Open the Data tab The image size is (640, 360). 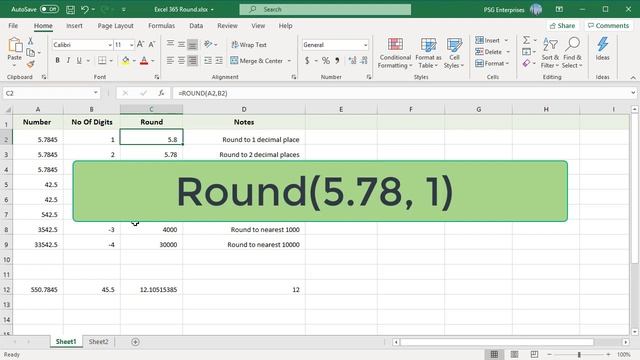click(x=196, y=26)
